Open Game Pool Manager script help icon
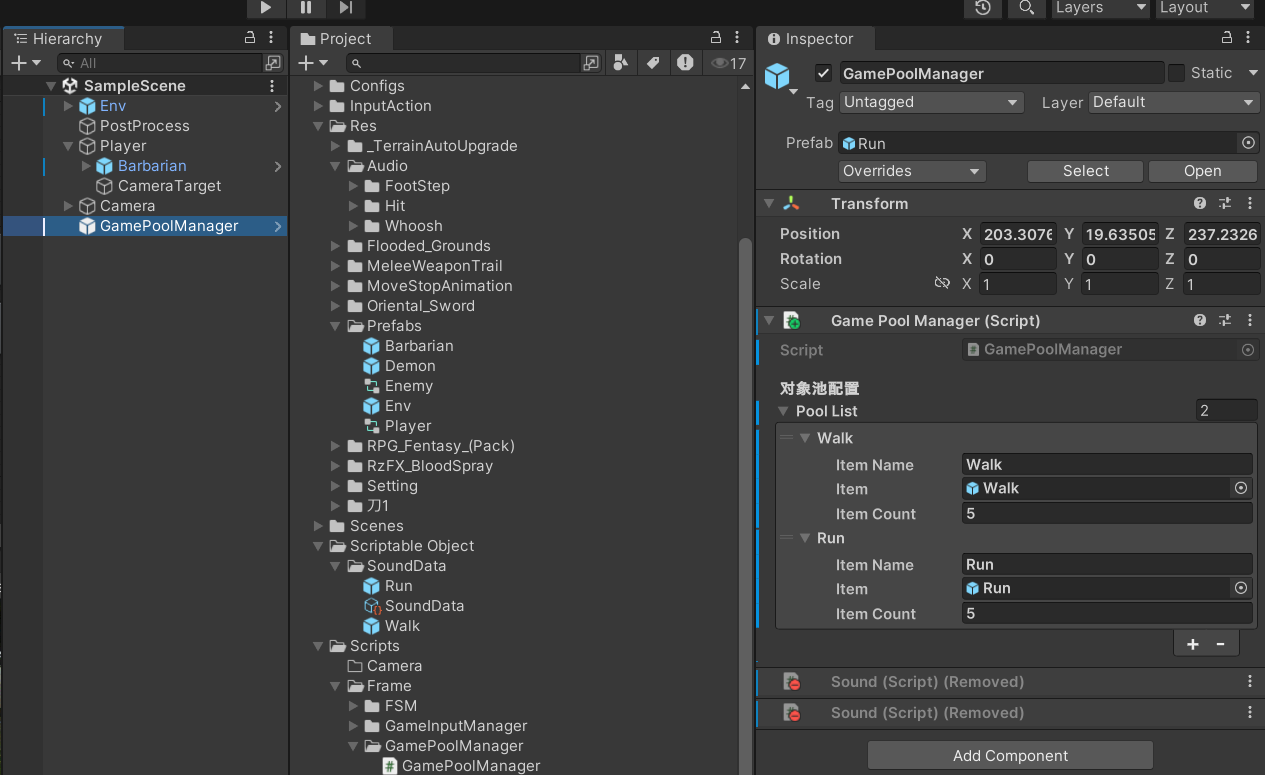Screen dimensions: 1265x775 [1200, 321]
